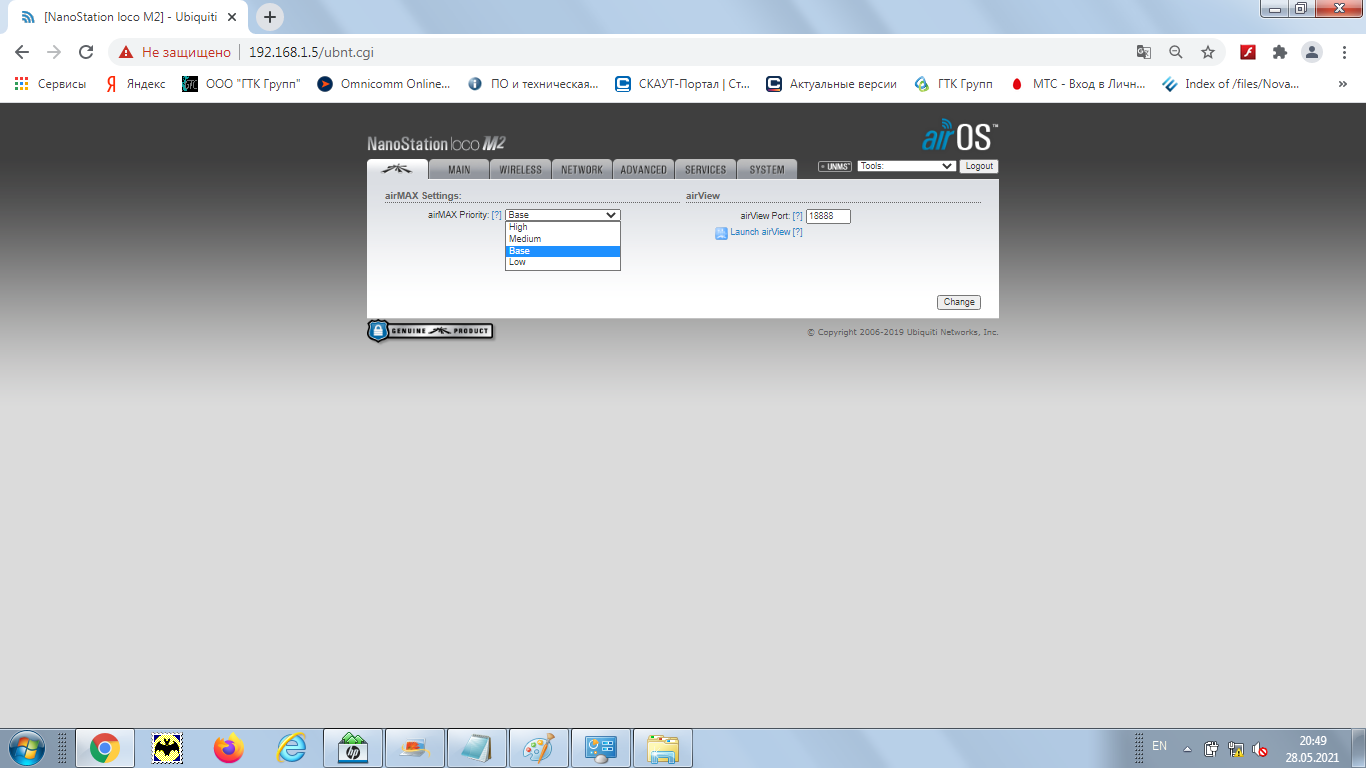This screenshot has height=768, width=1366.
Task: Click the Genuine Product badge
Action: [430, 331]
